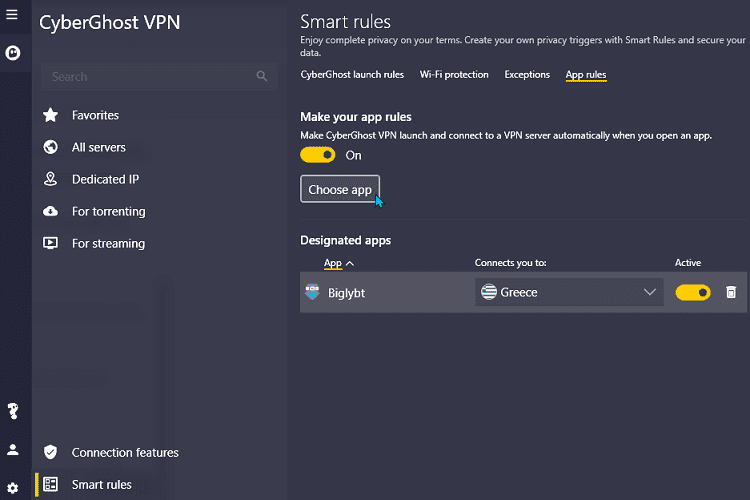Click the torrenting cloud download icon
This screenshot has height=500, width=750.
pos(50,211)
